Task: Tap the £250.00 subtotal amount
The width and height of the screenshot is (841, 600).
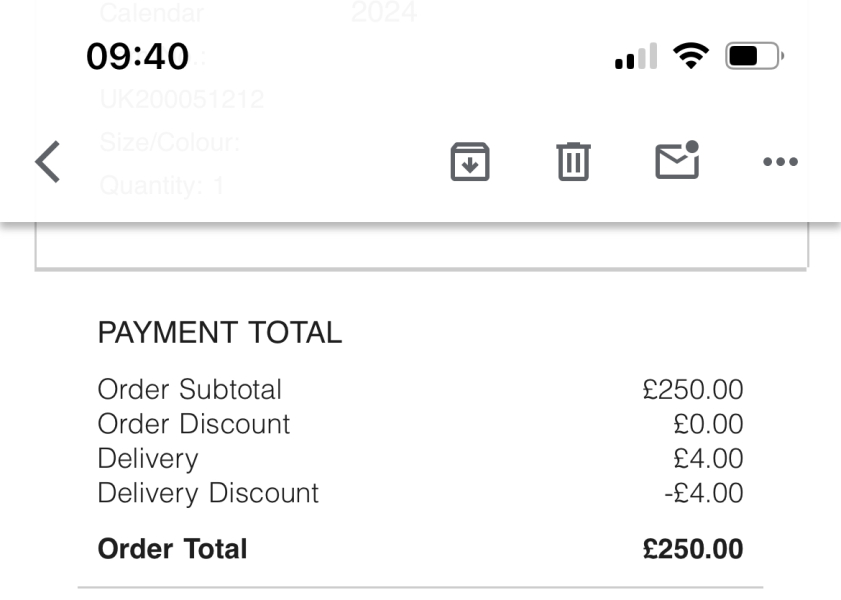Action: (693, 390)
